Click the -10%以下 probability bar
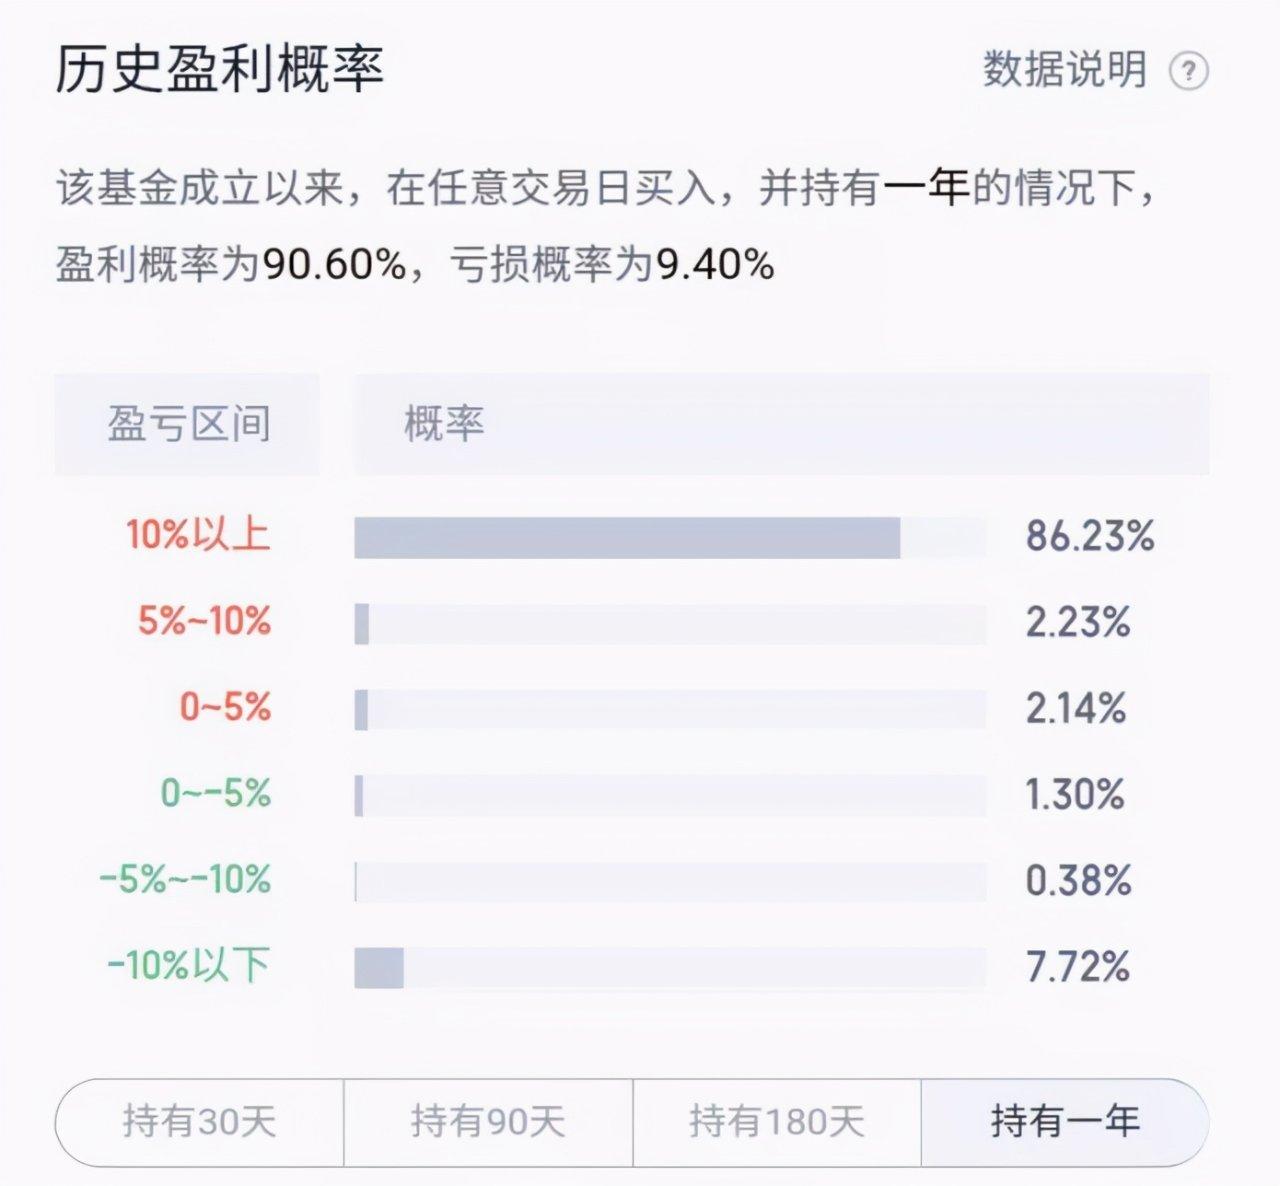 coord(670,968)
